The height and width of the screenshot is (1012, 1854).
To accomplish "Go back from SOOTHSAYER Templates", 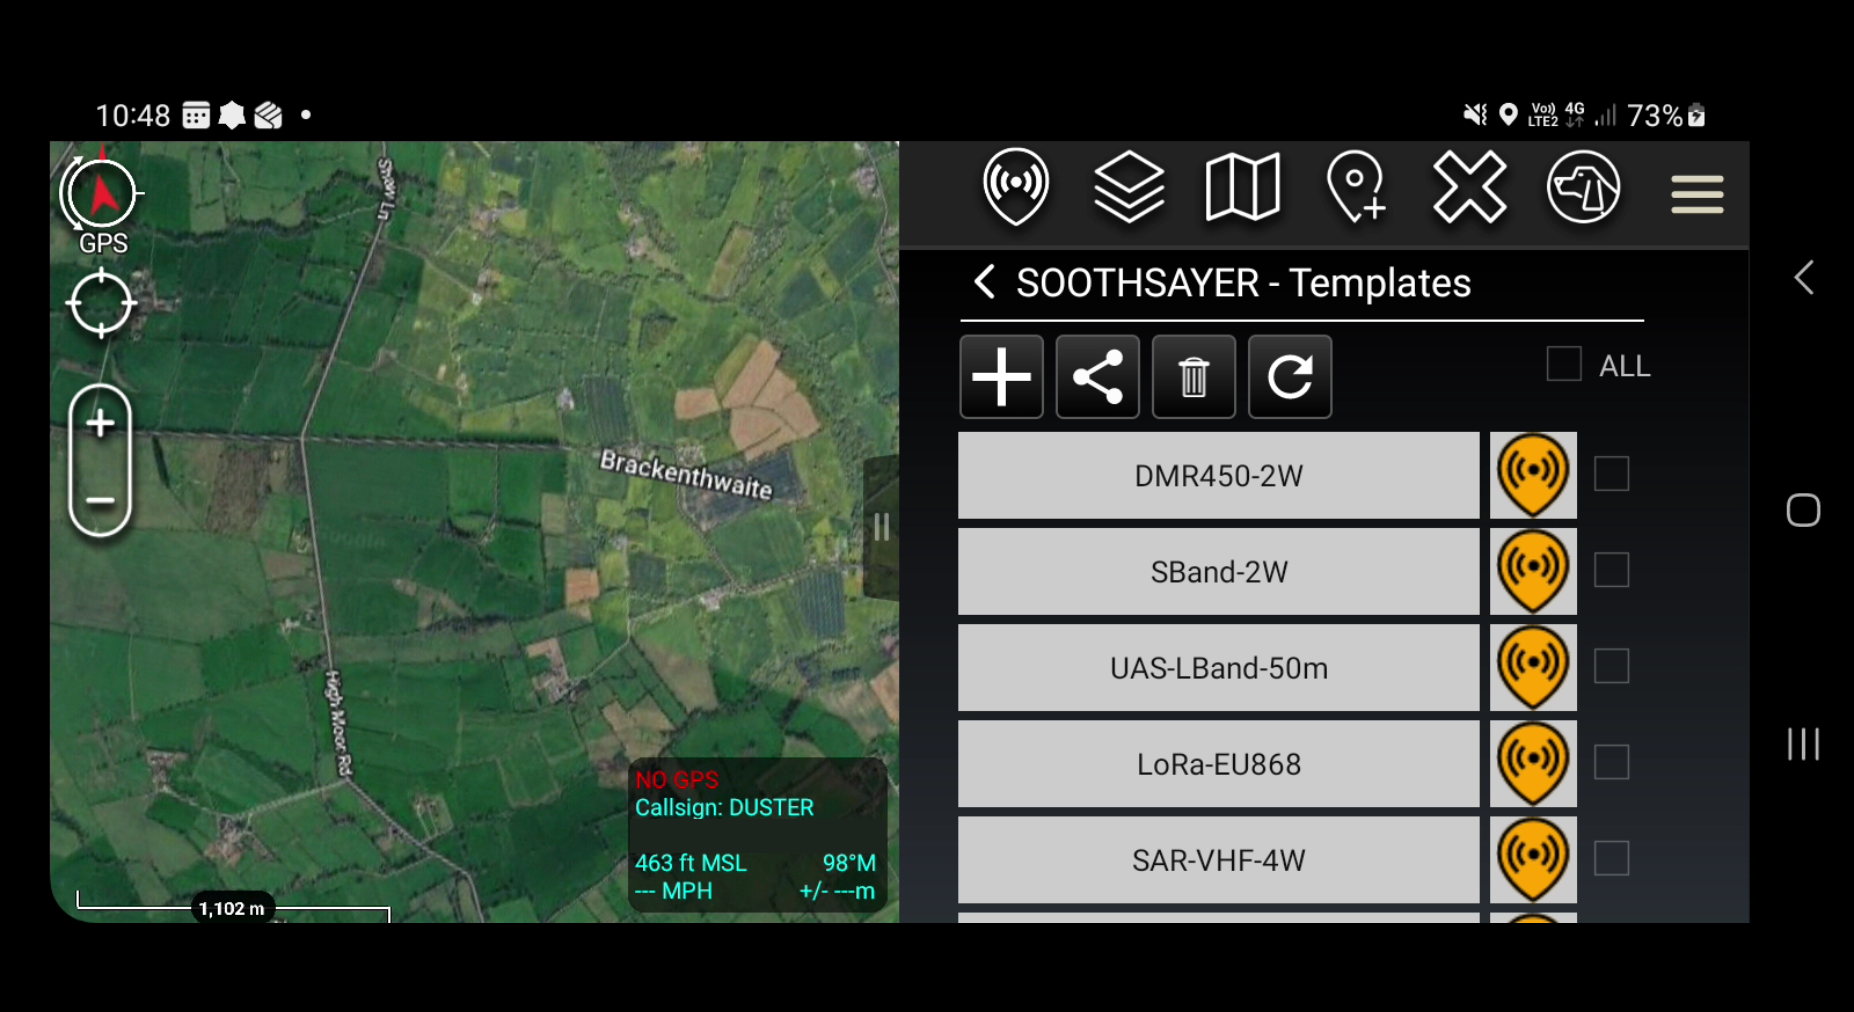I will pos(985,282).
